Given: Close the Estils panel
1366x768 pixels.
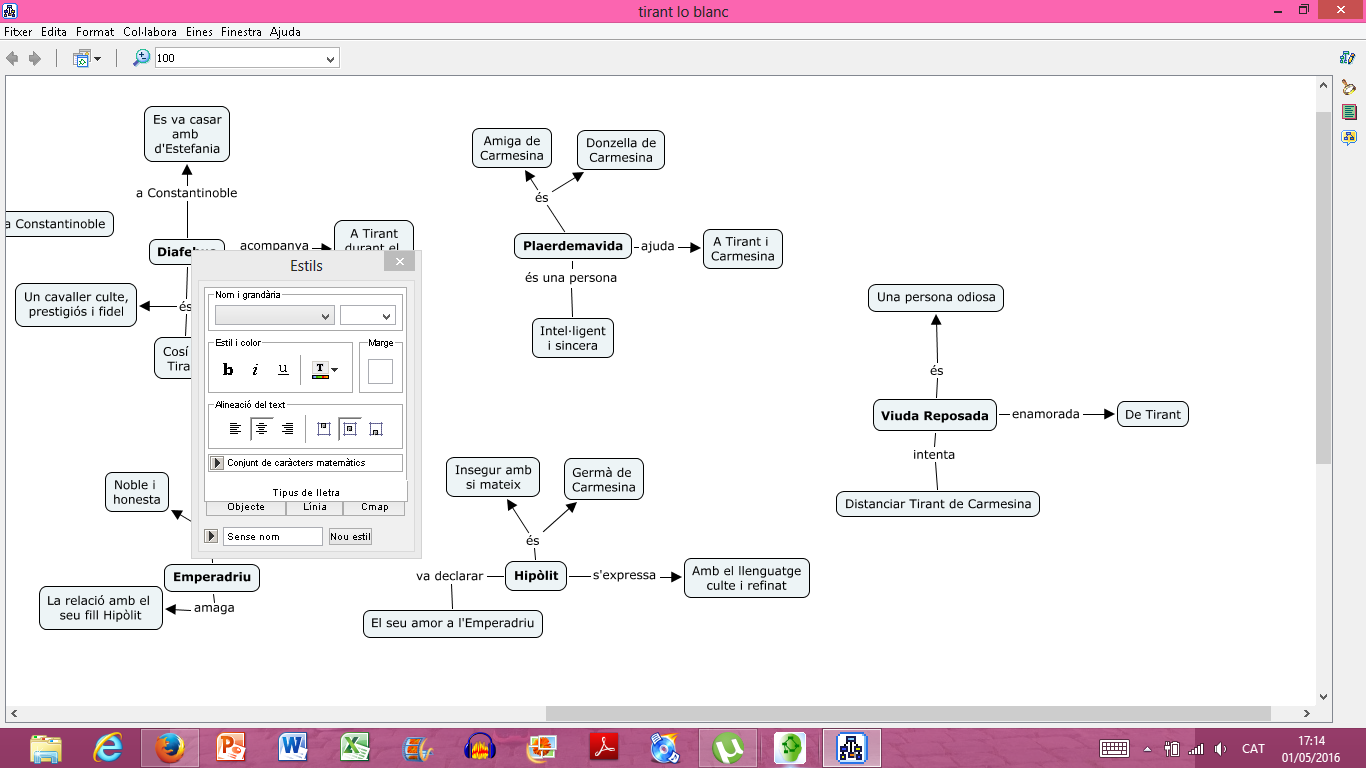Looking at the screenshot, I should pyautogui.click(x=399, y=262).
